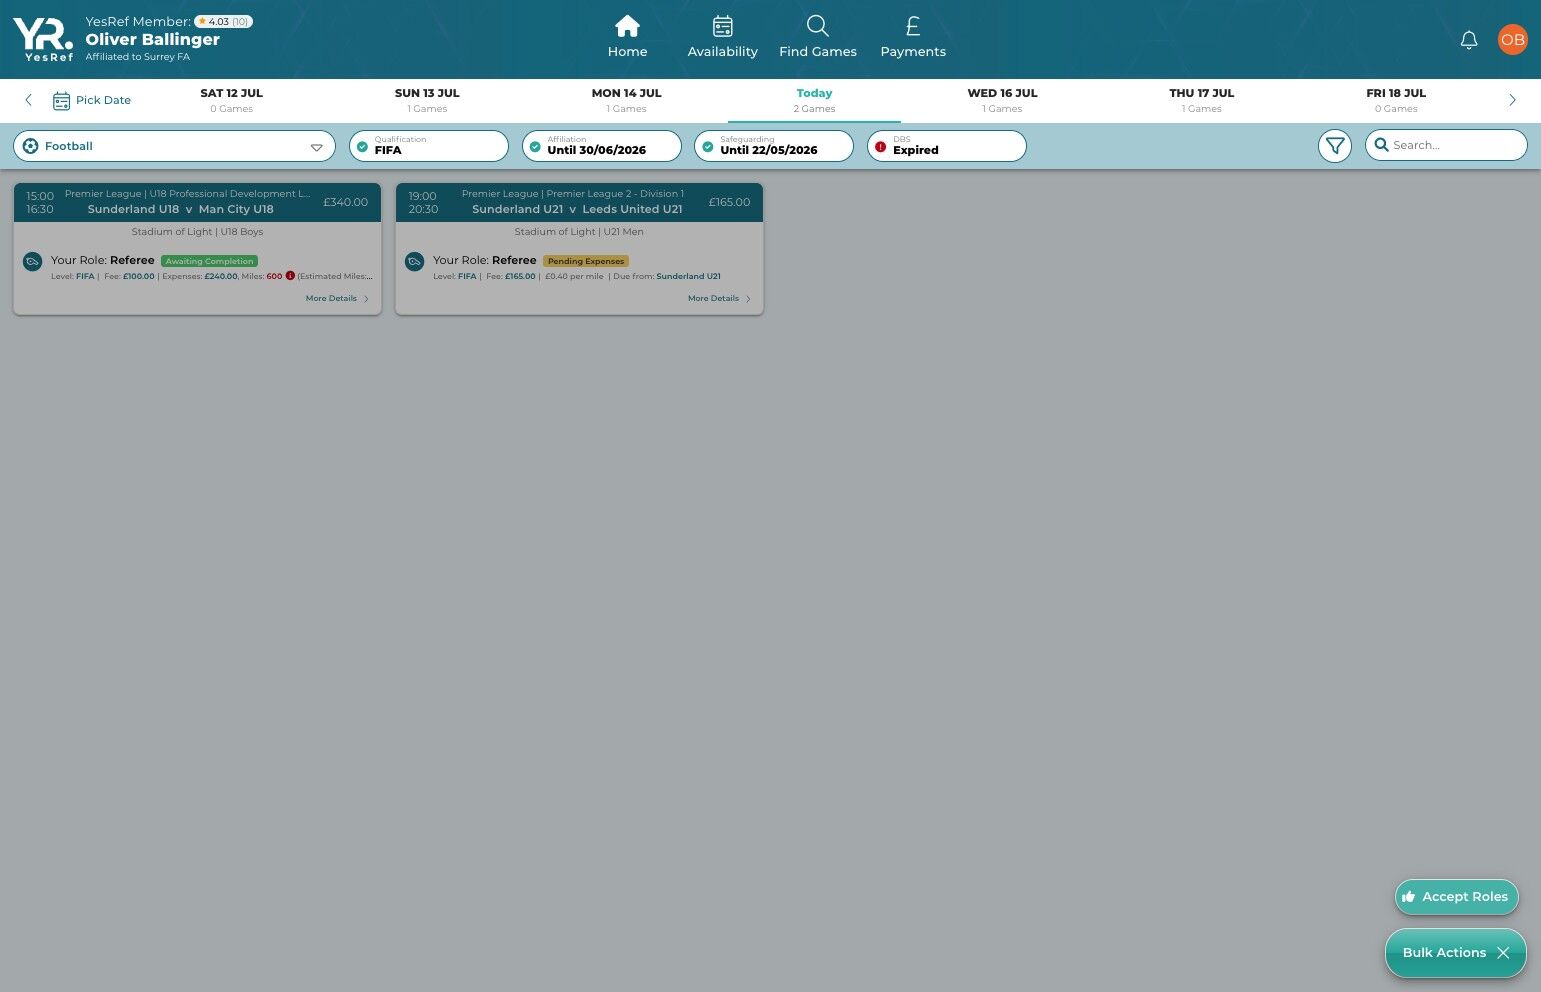Open the Availability calendar page
The image size is (1541, 992).
722,37
